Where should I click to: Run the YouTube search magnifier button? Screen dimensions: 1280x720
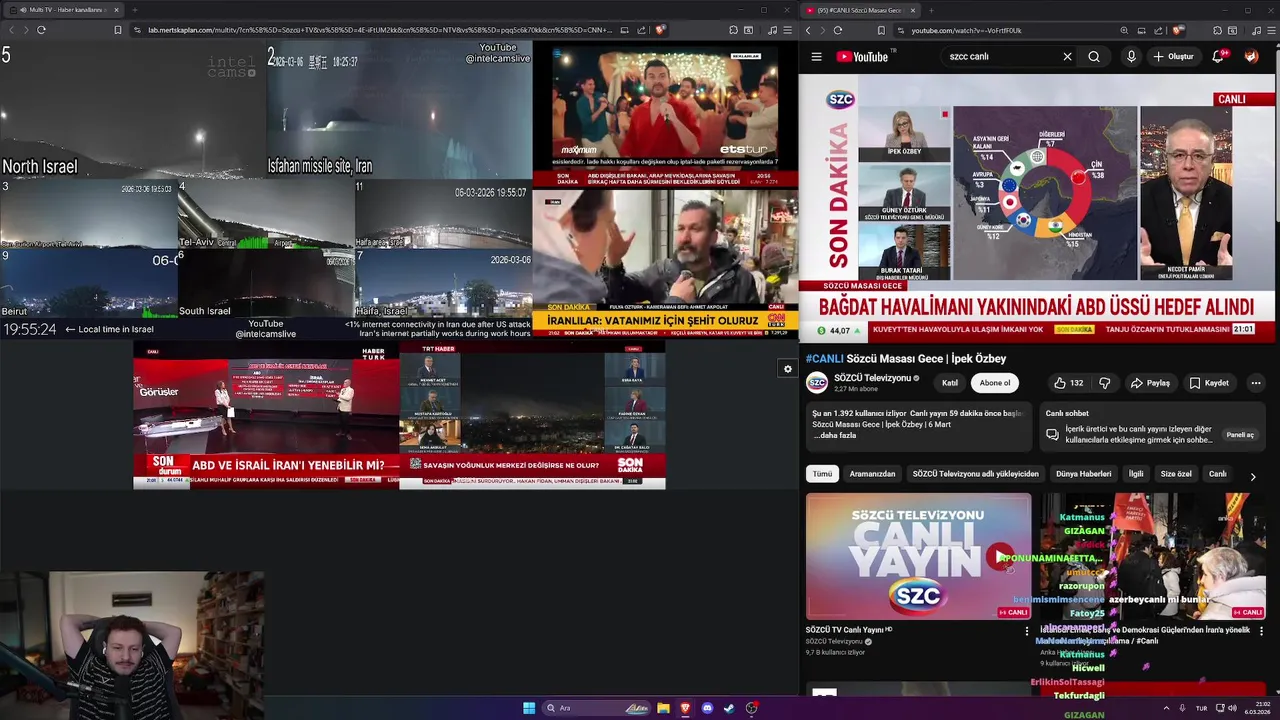(x=1094, y=57)
